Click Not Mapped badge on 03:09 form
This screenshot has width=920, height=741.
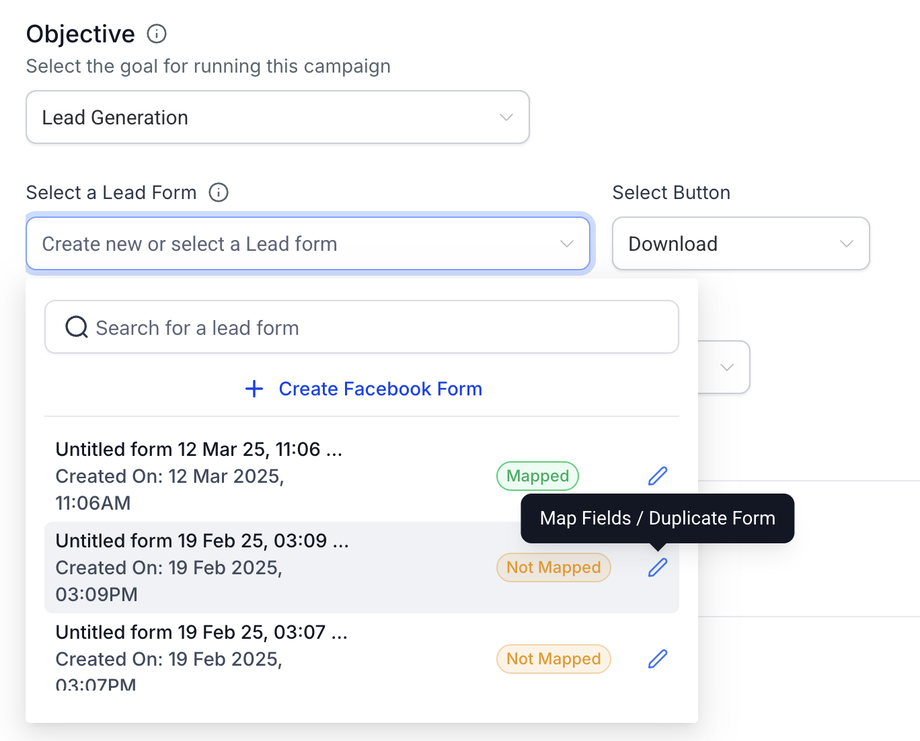tap(553, 568)
